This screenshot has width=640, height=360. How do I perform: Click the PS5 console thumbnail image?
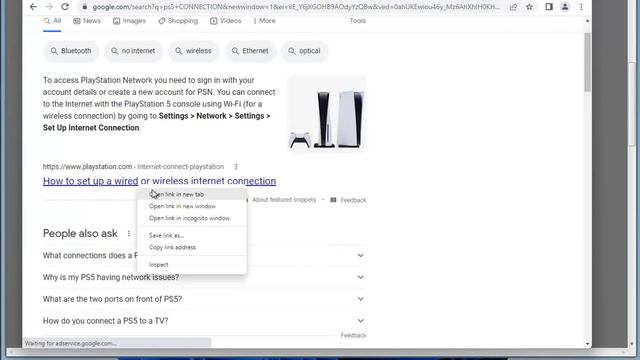(327, 114)
